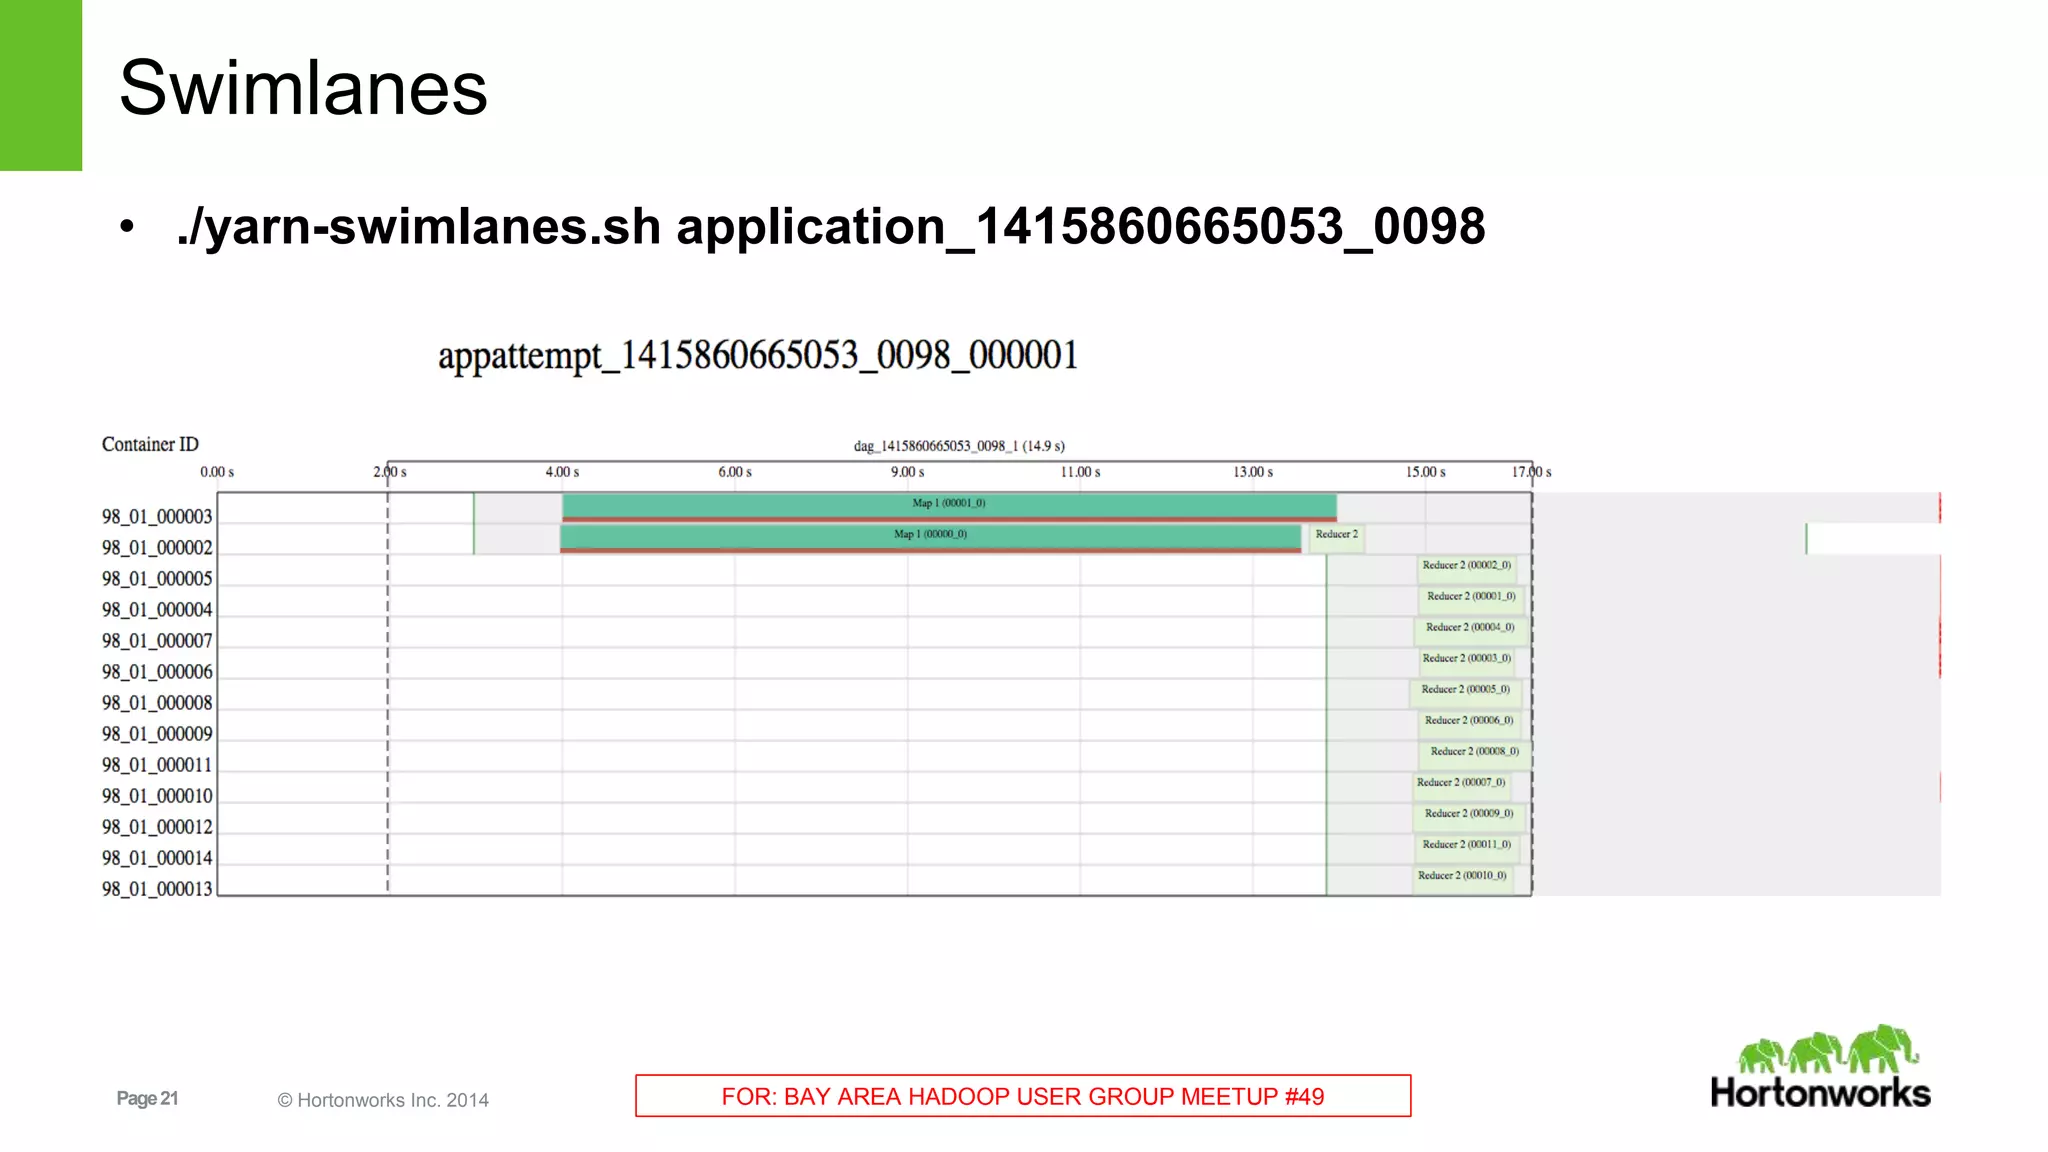Click the 13.00 s time axis tick
This screenshot has width=2048, height=1152.
click(x=1253, y=472)
